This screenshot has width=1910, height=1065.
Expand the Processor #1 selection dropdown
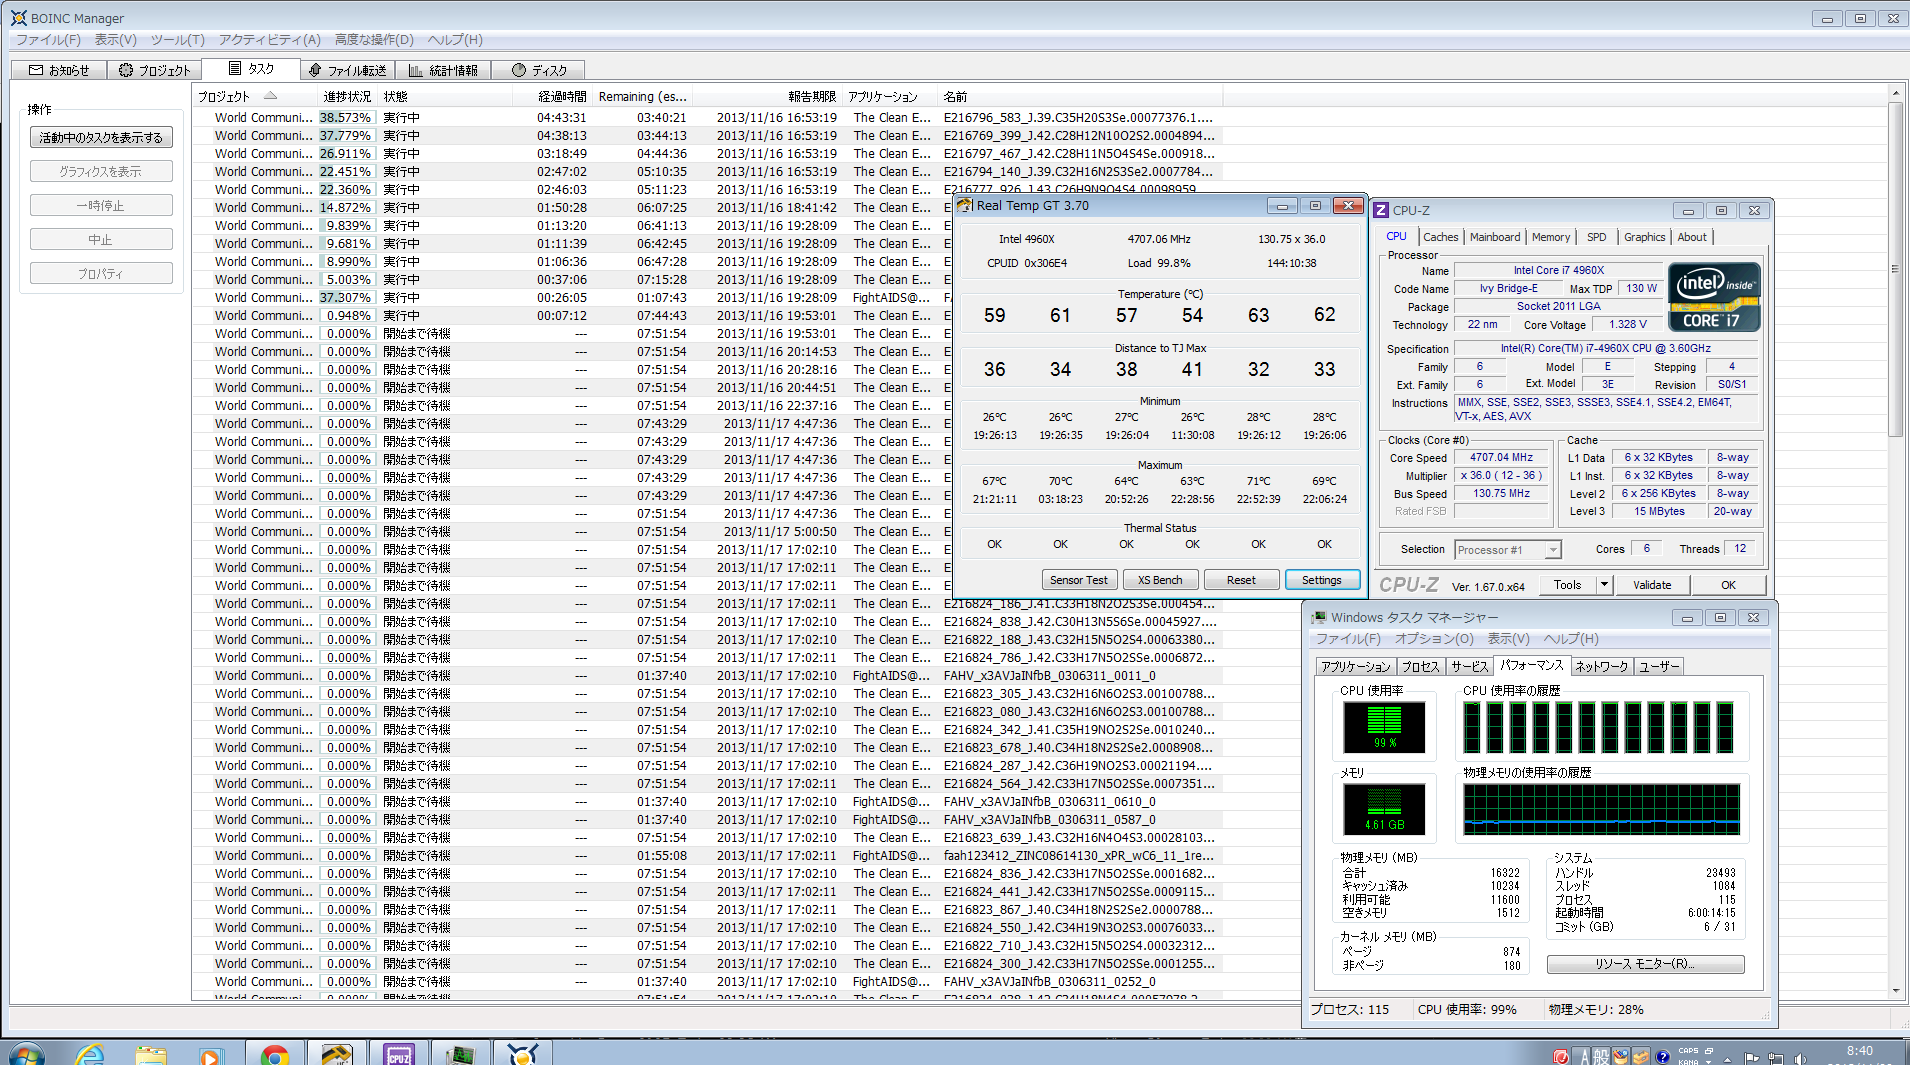coord(1552,550)
